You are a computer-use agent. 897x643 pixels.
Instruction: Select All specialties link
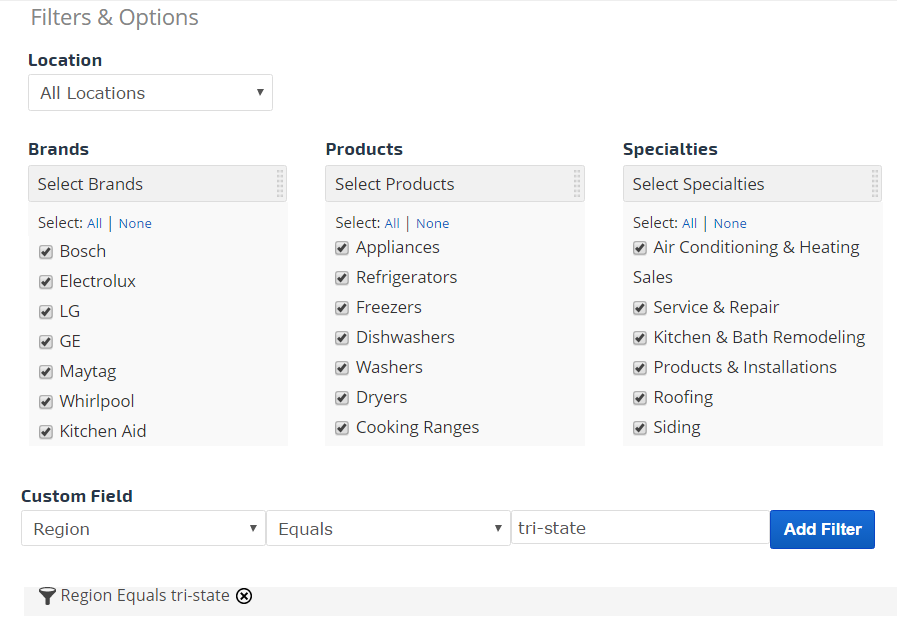[689, 224]
